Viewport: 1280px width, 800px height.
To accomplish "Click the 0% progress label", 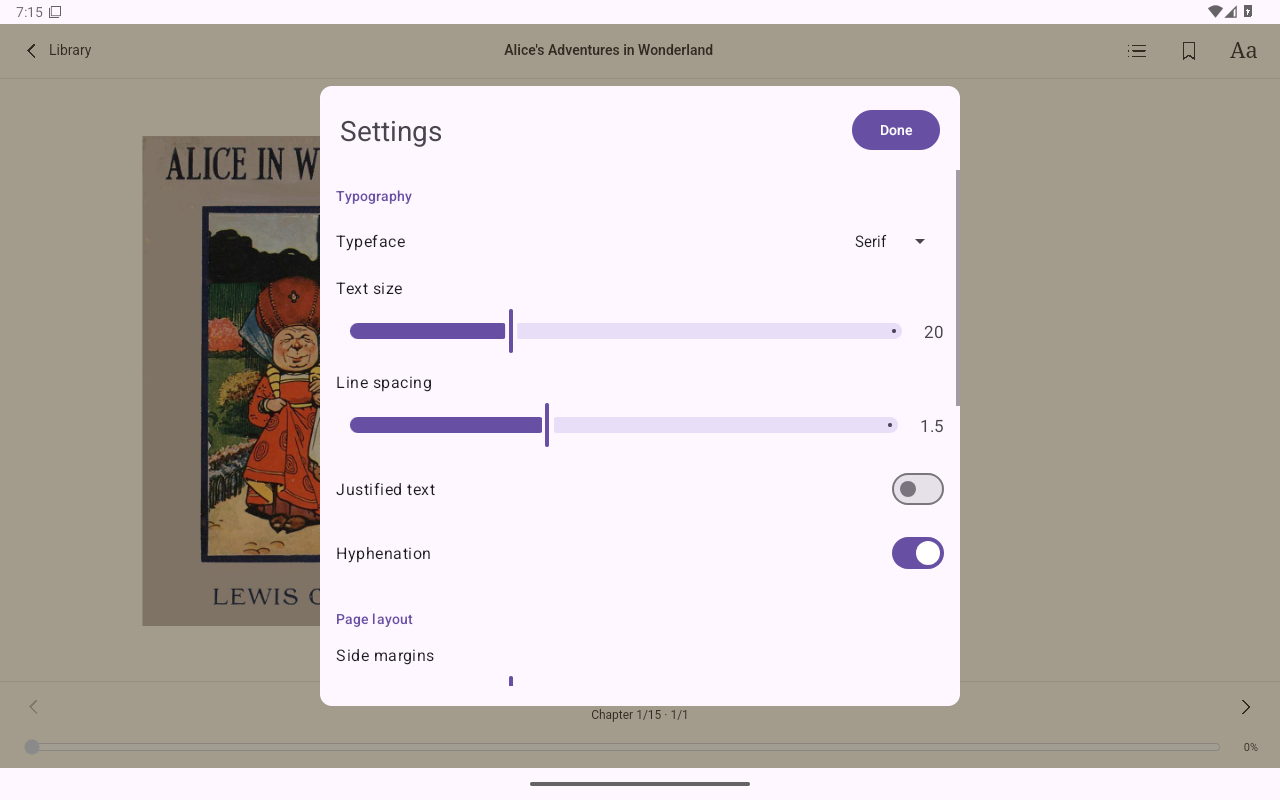I will 1250,747.
